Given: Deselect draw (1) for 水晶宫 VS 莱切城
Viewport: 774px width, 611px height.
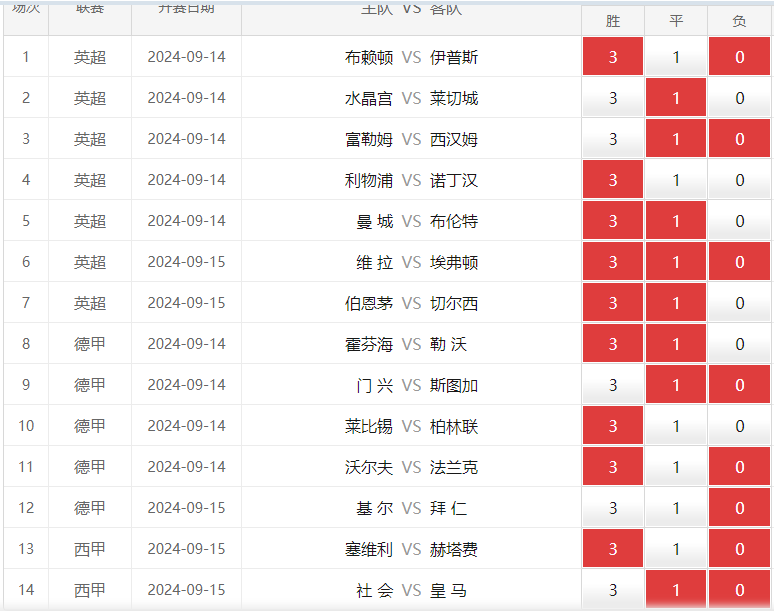Looking at the screenshot, I should 676,97.
